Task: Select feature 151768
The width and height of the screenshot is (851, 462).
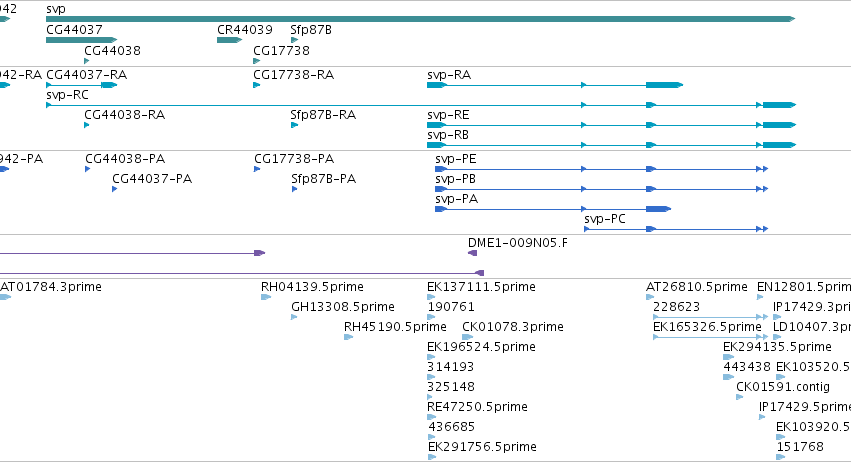Action: pos(800,448)
